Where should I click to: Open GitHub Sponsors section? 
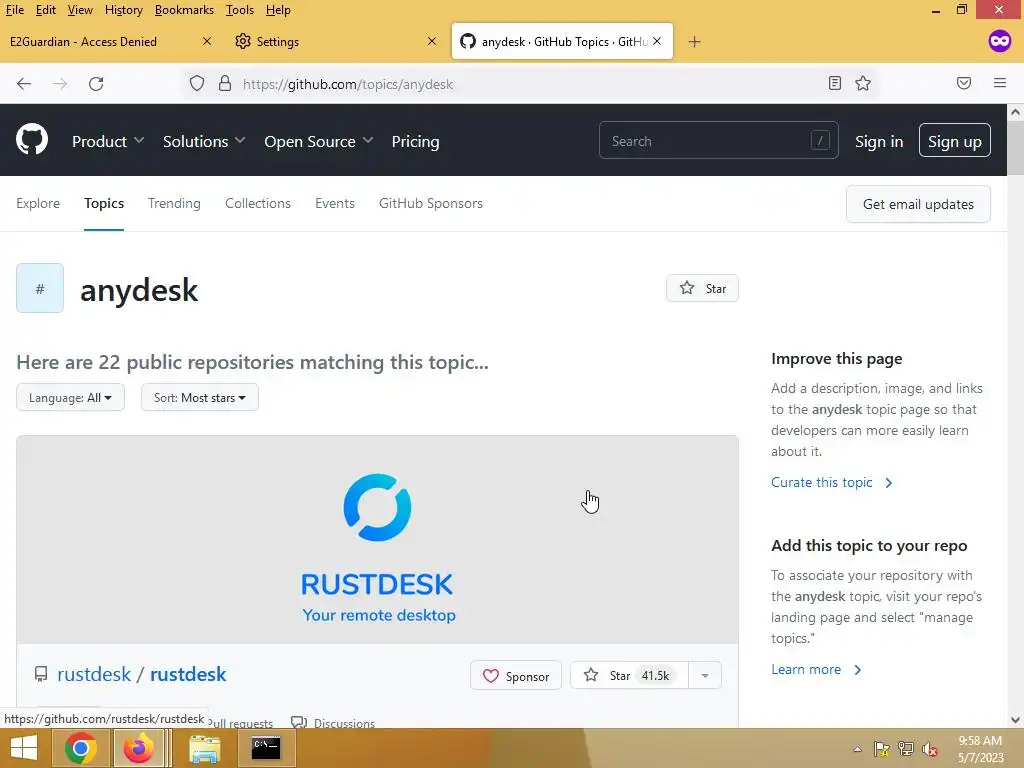431,203
